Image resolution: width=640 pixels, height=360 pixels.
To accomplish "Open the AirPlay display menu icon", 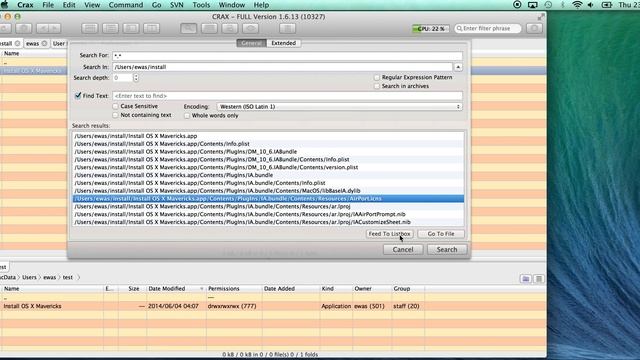I will [x=533, y=5].
